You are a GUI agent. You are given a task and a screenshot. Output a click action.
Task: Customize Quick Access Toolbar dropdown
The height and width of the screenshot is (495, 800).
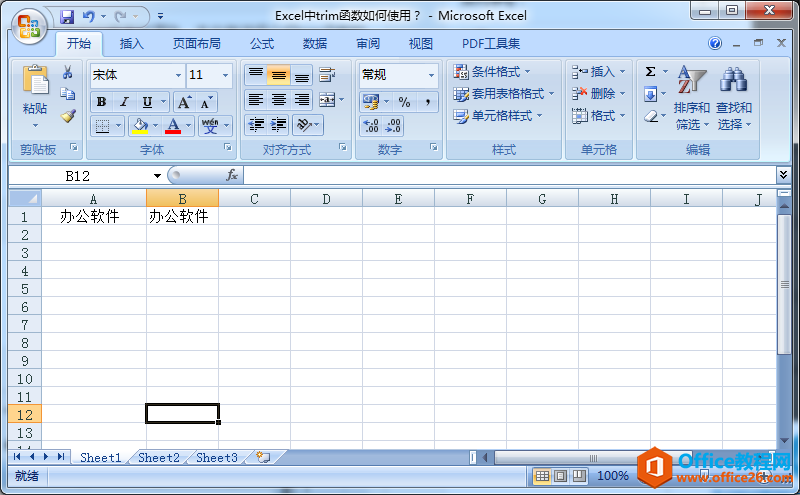point(160,17)
